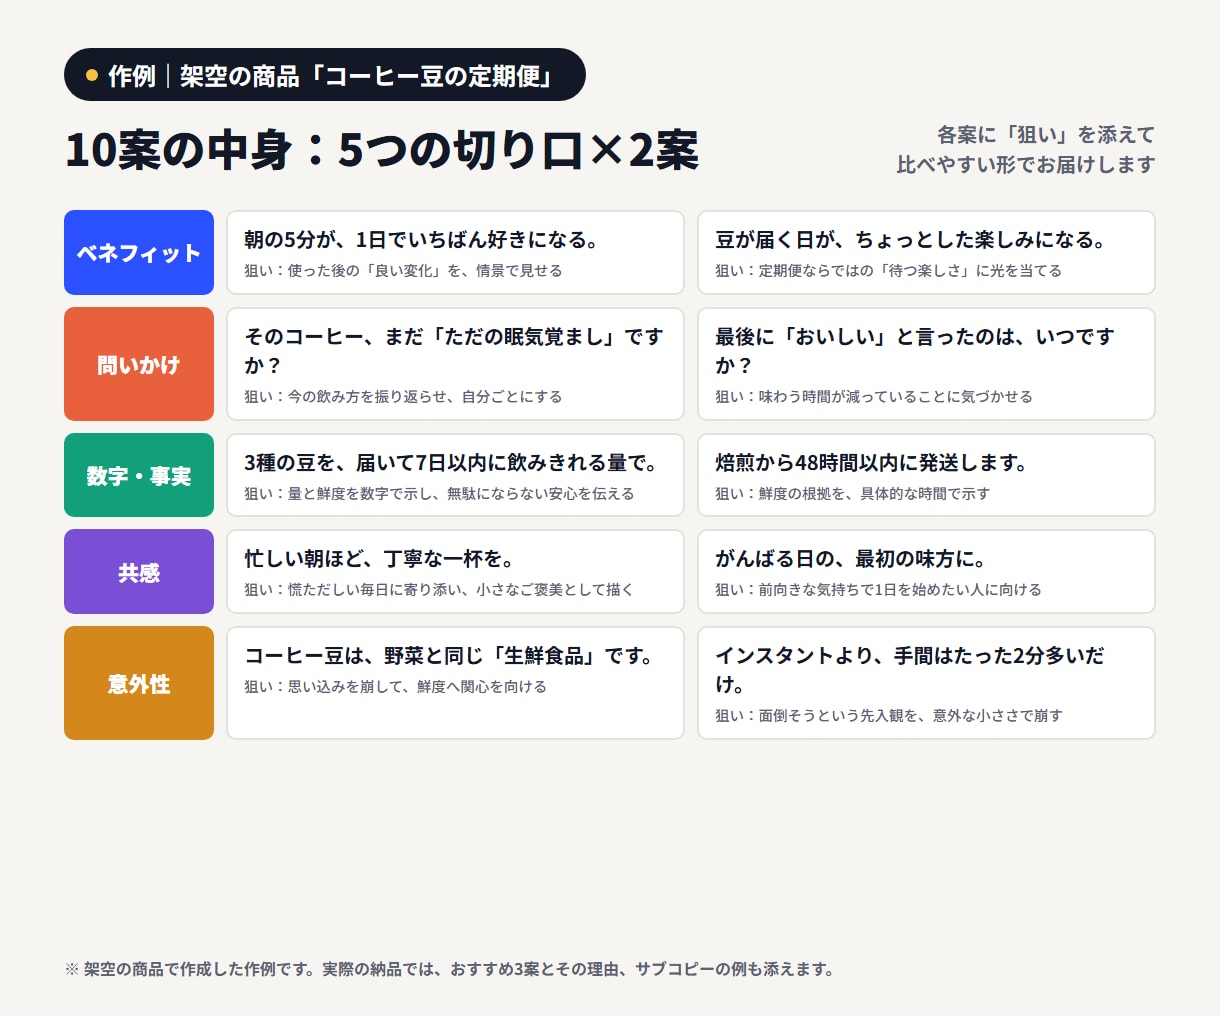
Task: Click the 共感 purple category label
Action: click(139, 572)
